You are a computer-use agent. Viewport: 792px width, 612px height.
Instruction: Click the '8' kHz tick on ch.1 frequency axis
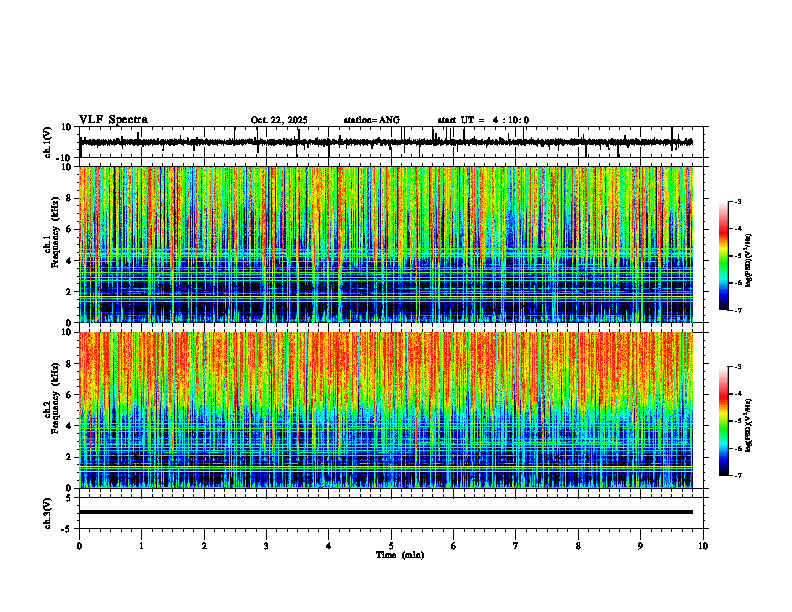pos(69,198)
